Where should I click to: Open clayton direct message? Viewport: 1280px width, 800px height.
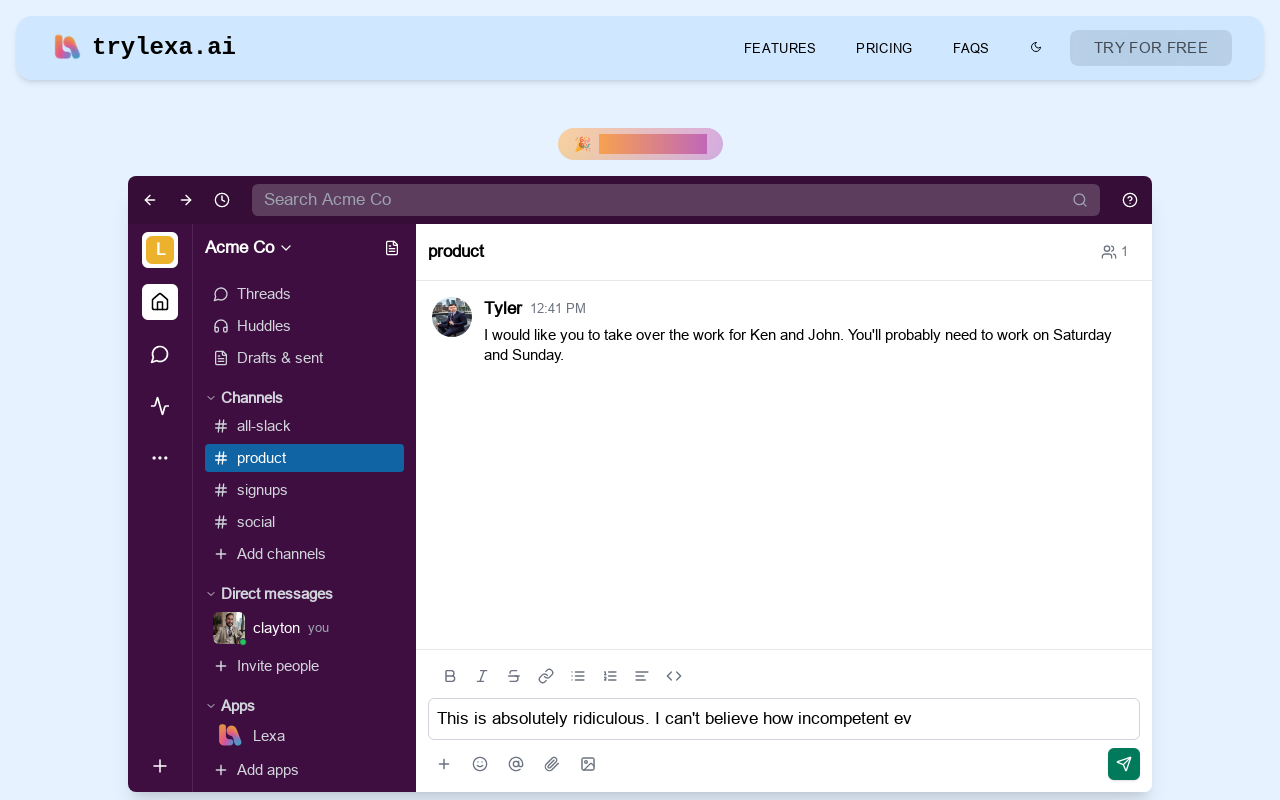coord(304,628)
